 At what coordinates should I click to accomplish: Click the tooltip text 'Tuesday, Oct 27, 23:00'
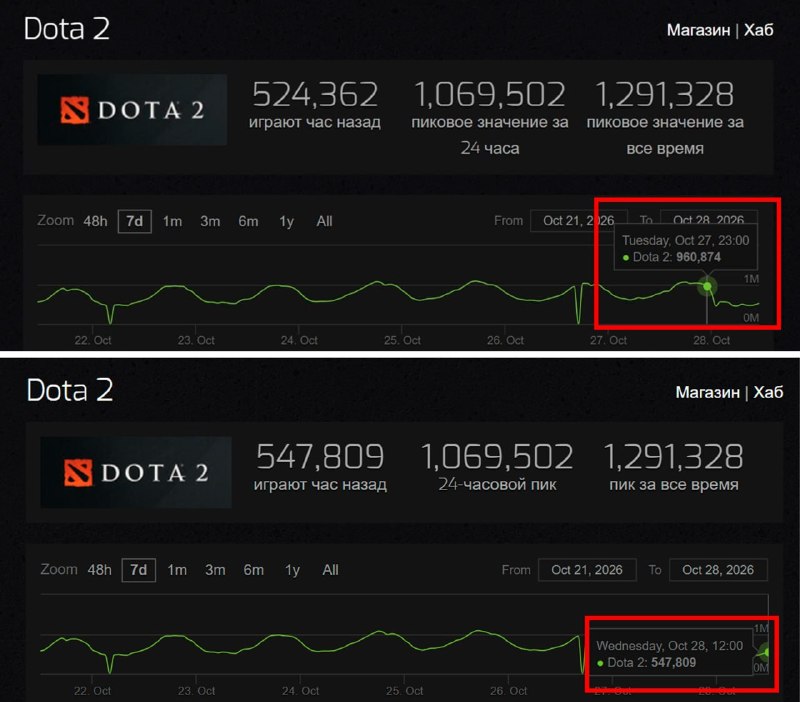click(686, 240)
